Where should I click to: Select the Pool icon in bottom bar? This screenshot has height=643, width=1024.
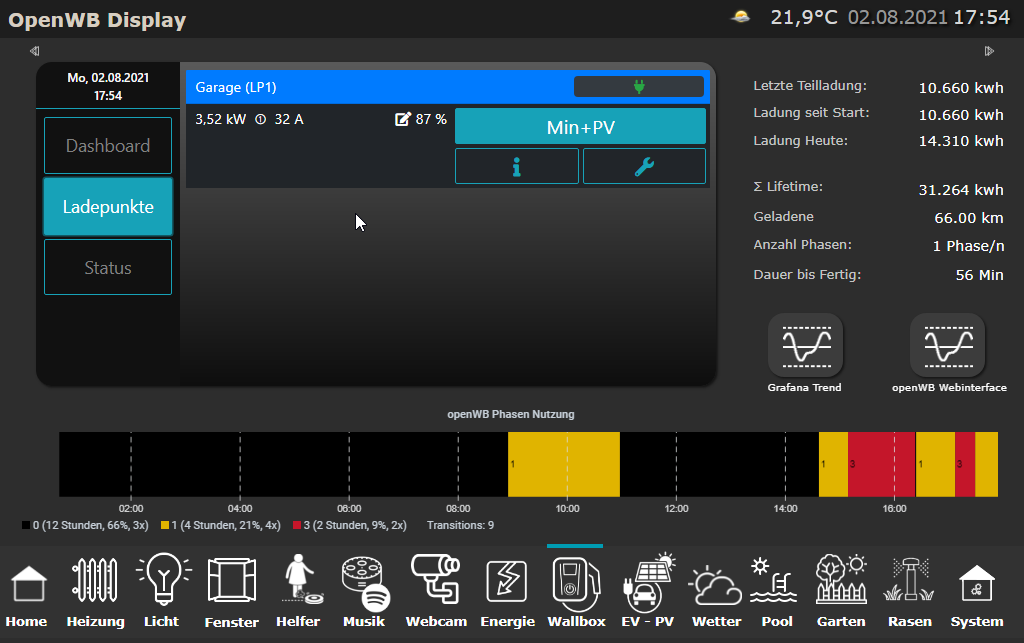(x=776, y=583)
